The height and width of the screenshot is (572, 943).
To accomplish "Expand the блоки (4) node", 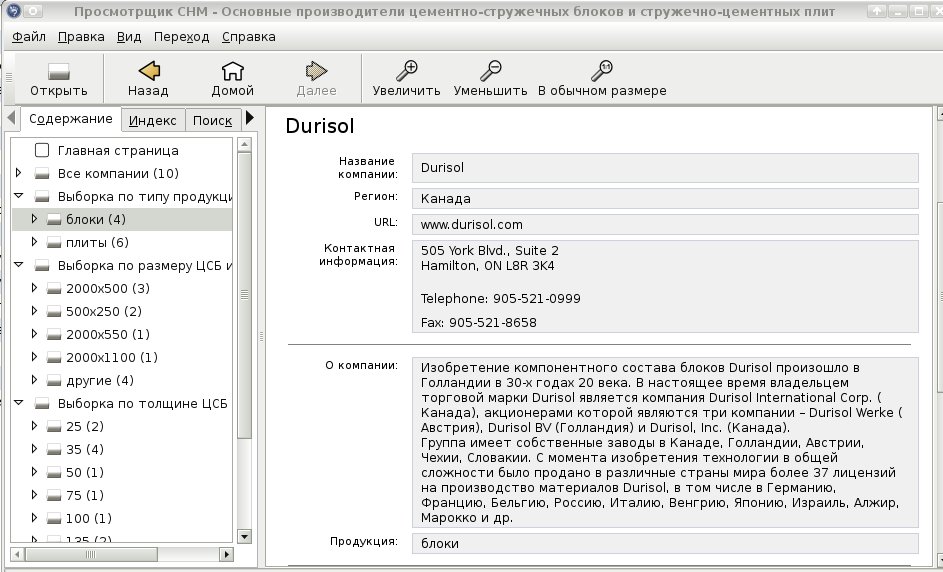I will click(x=34, y=219).
